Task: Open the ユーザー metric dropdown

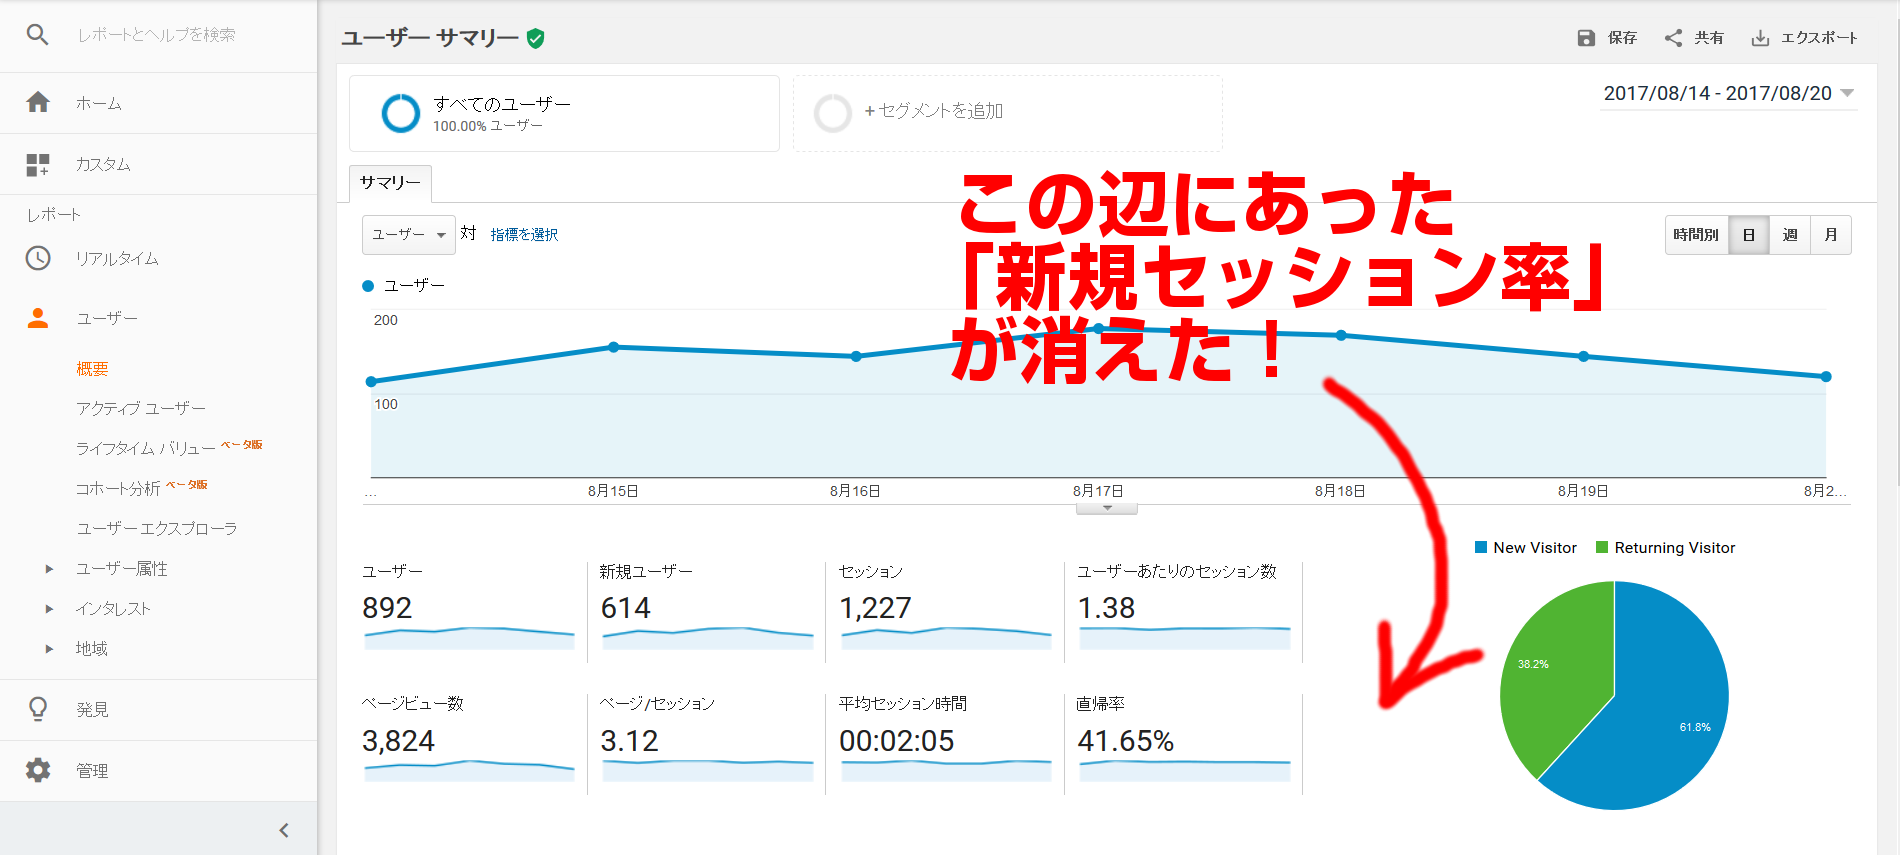Action: (x=408, y=235)
